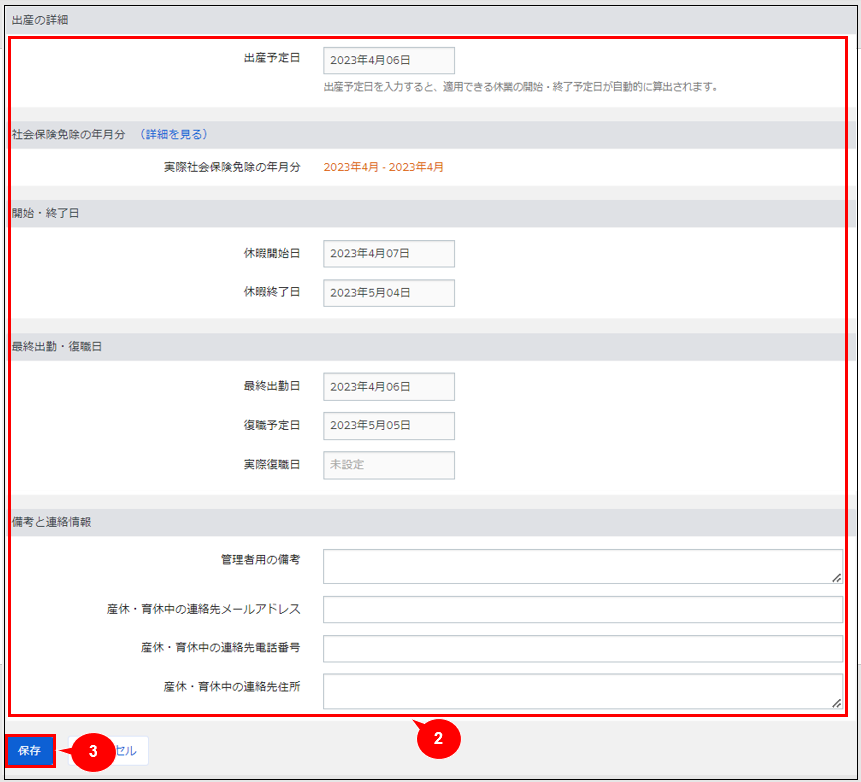Click the red number 2 callout badge

click(438, 739)
